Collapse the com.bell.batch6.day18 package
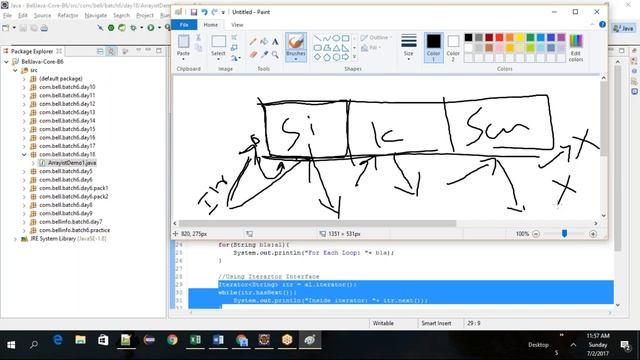Viewport: 640px width, 360px height. point(24,154)
